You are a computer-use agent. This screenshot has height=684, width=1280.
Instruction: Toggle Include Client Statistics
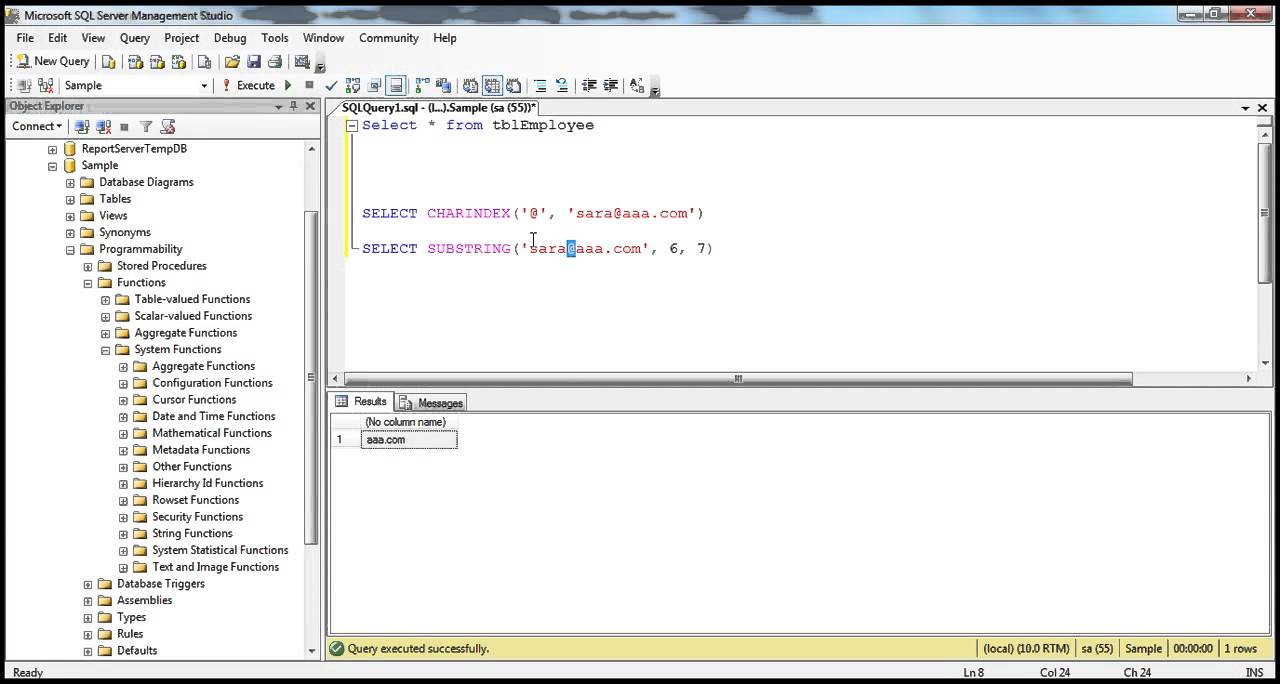(x=443, y=86)
